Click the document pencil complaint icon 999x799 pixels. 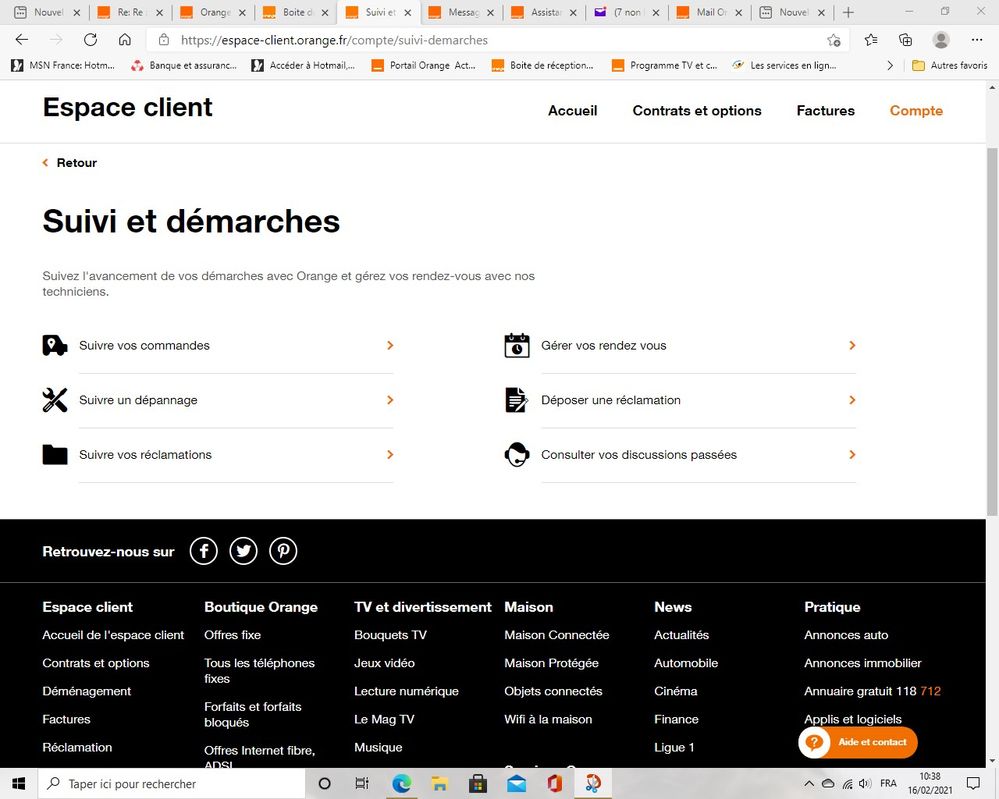click(x=516, y=400)
